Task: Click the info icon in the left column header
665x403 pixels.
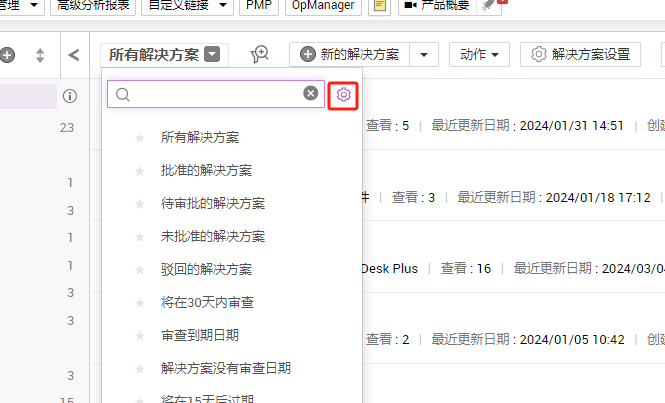Action: point(69,97)
